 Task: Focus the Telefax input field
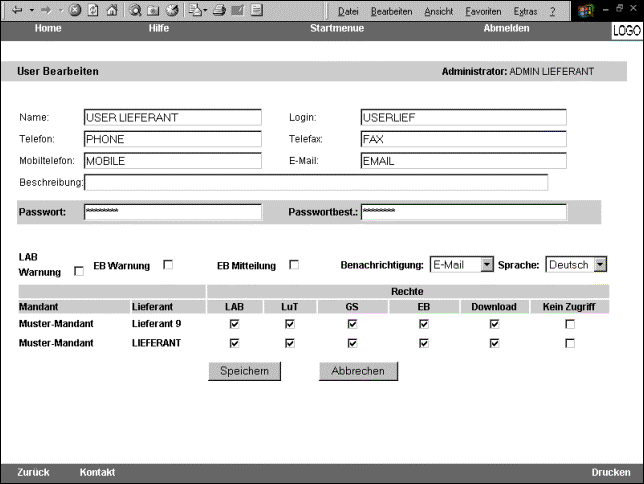pyautogui.click(x=464, y=139)
